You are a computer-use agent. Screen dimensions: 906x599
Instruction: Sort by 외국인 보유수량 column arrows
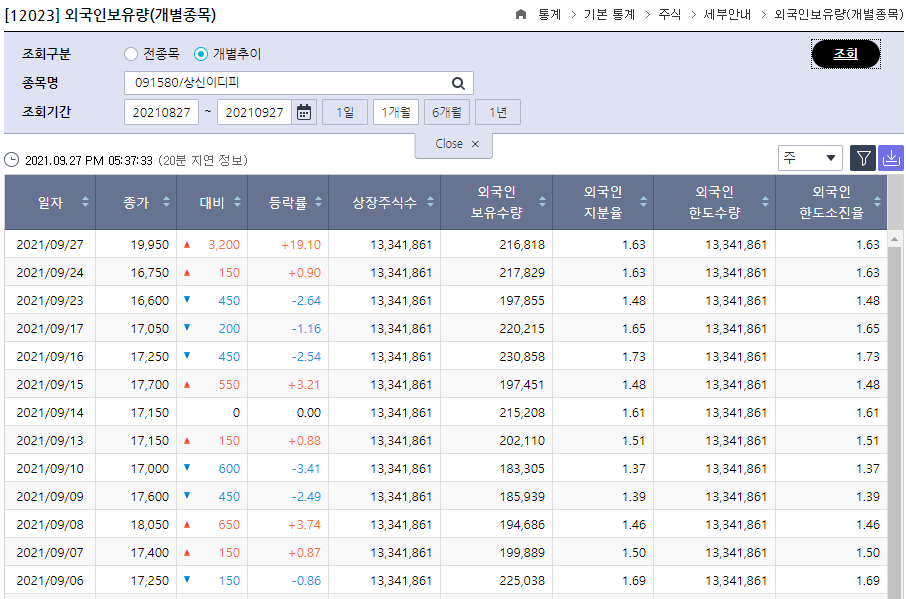[543, 202]
